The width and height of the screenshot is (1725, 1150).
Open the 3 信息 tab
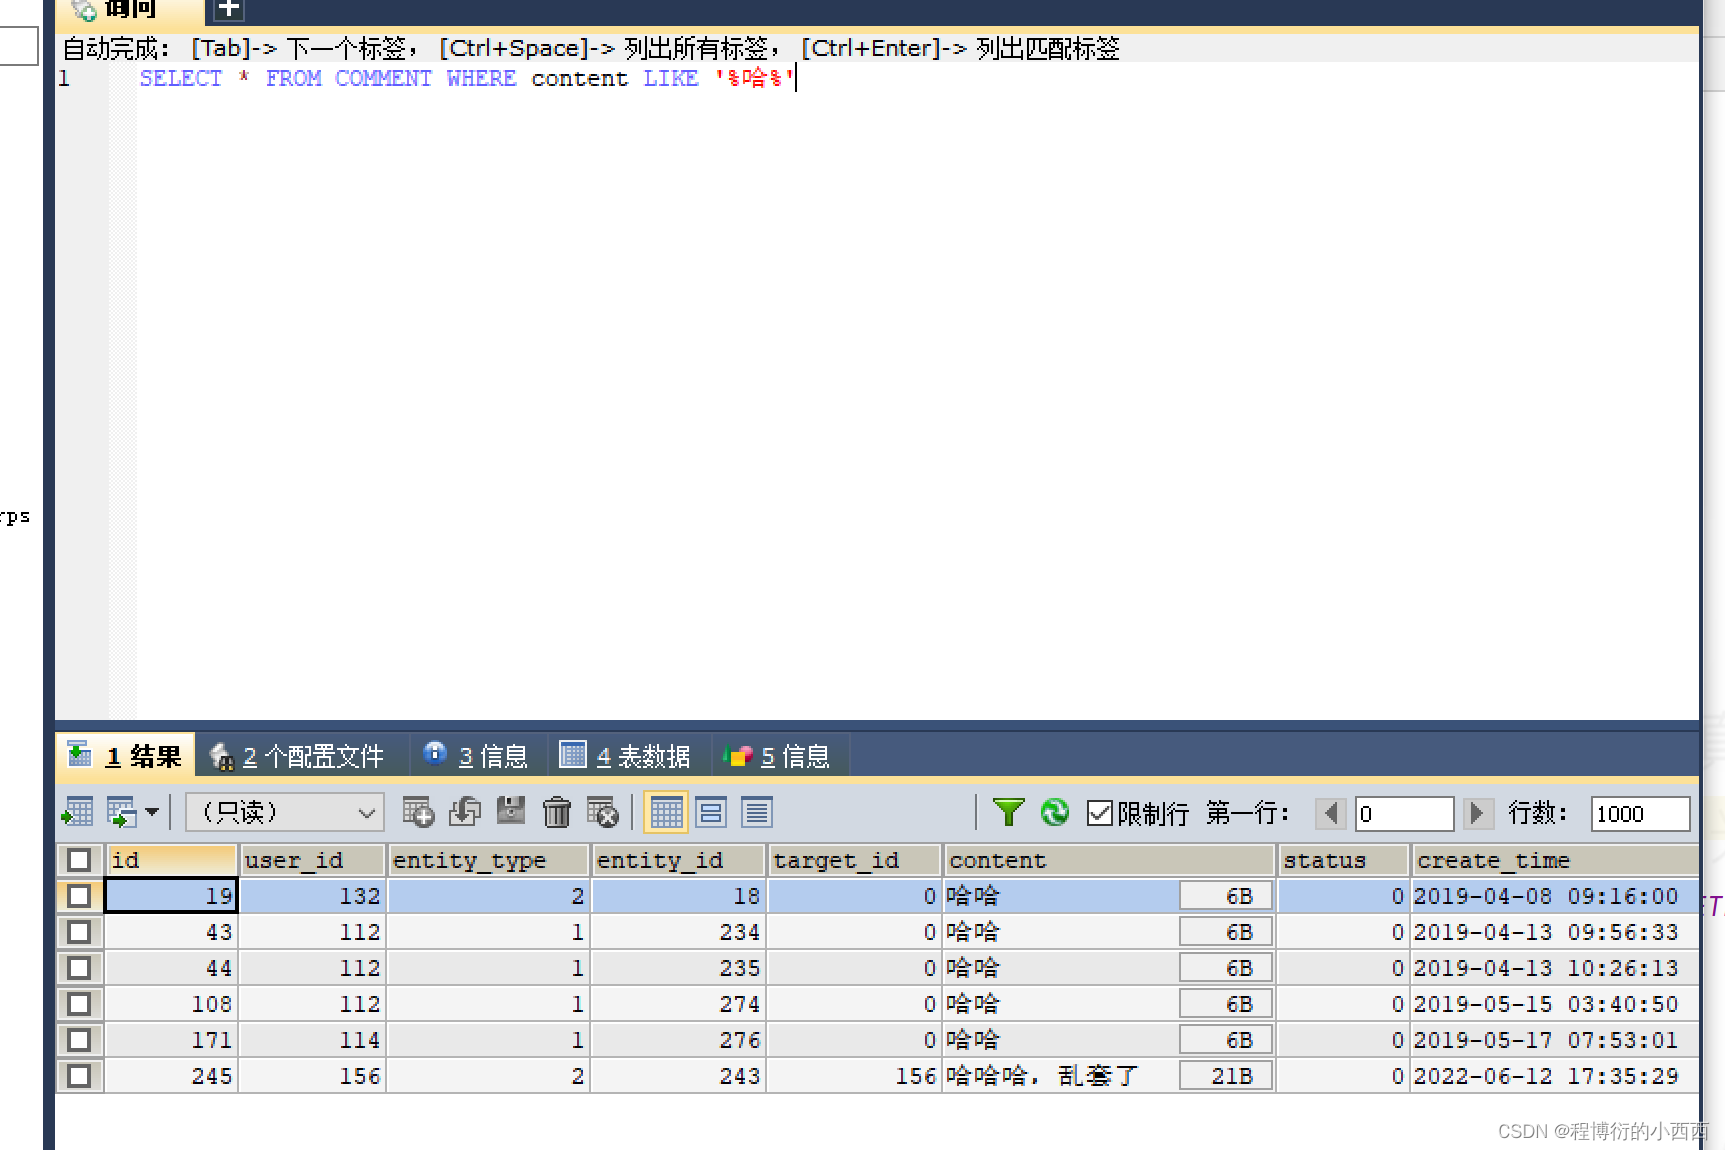coord(477,756)
